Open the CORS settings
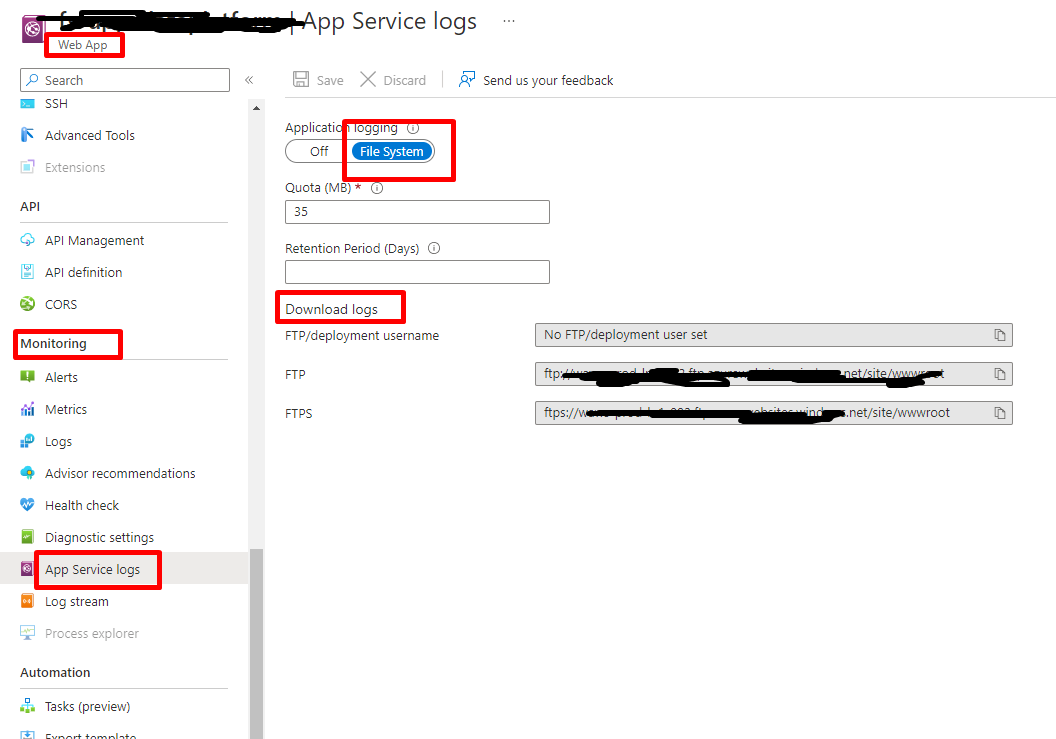The image size is (1056, 739). [x=61, y=304]
